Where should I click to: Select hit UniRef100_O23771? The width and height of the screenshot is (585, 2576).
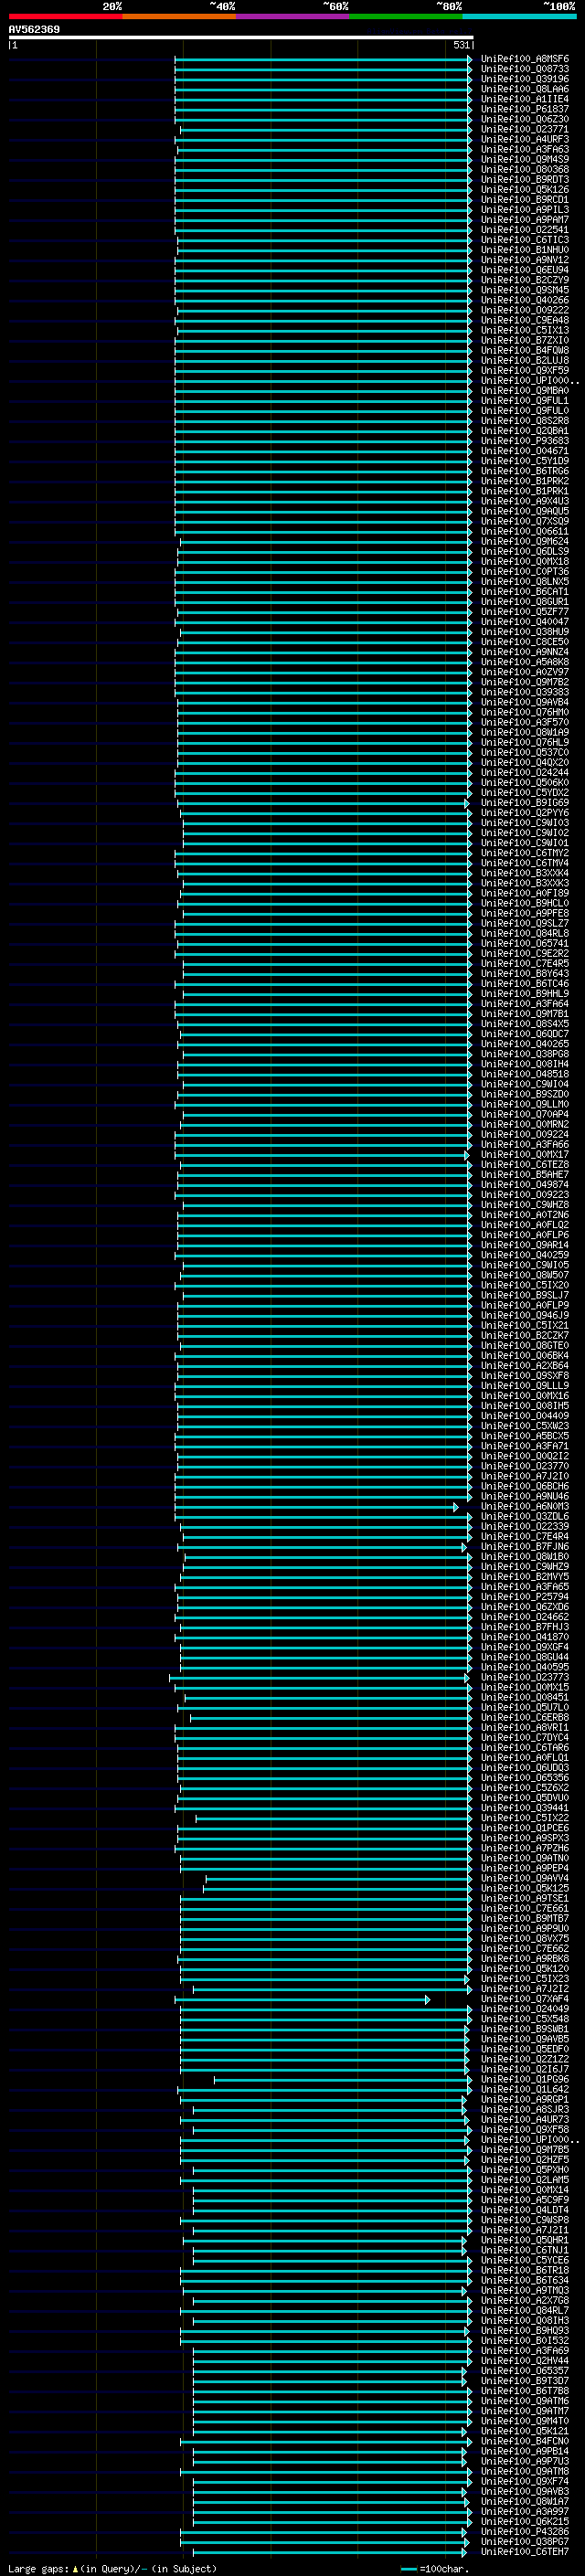coord(525,129)
